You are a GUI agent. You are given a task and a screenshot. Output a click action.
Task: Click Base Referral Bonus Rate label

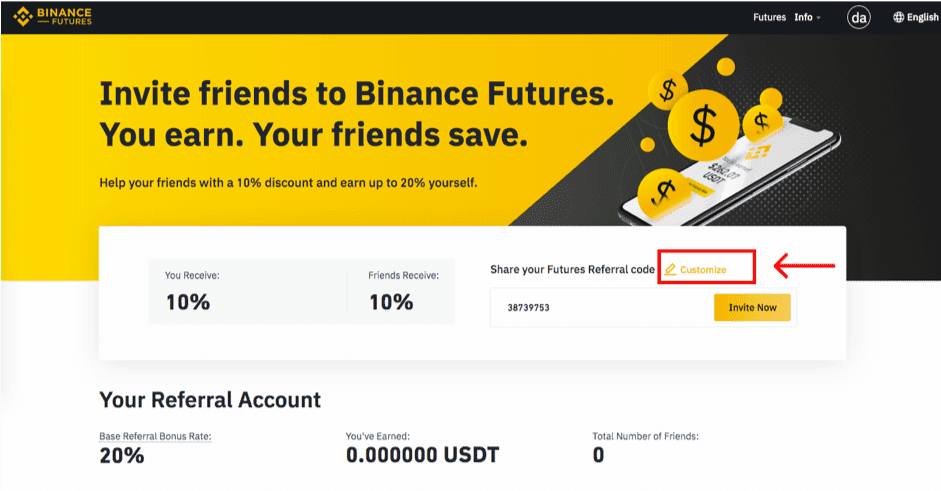coord(155,436)
